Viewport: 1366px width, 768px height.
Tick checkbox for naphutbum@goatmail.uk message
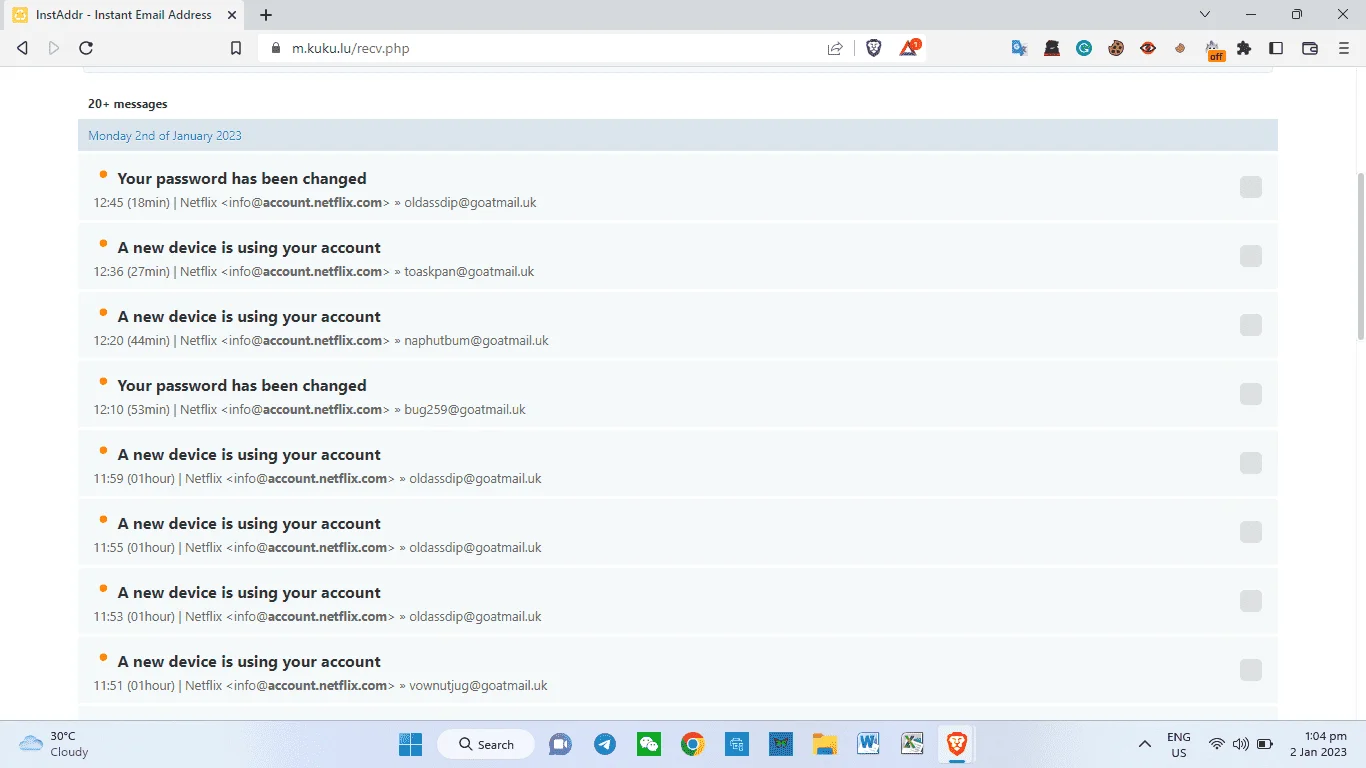(1251, 325)
